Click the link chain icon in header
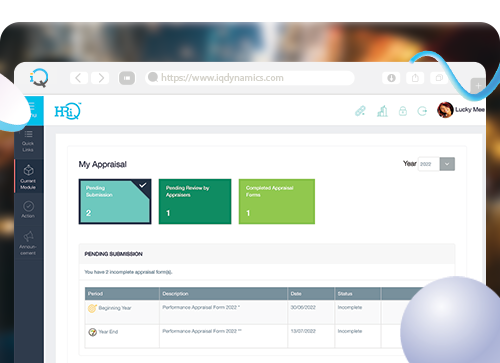This screenshot has width=500, height=363. pos(360,111)
